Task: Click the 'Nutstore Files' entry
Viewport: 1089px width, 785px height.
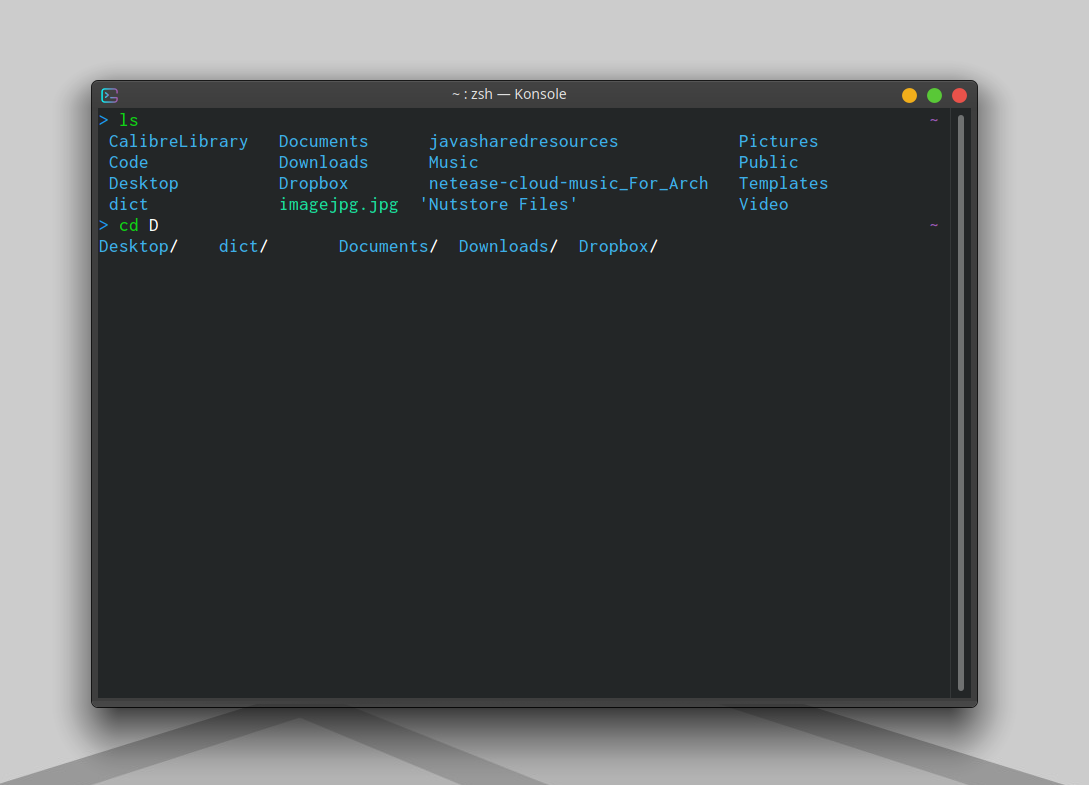Action: pos(499,204)
